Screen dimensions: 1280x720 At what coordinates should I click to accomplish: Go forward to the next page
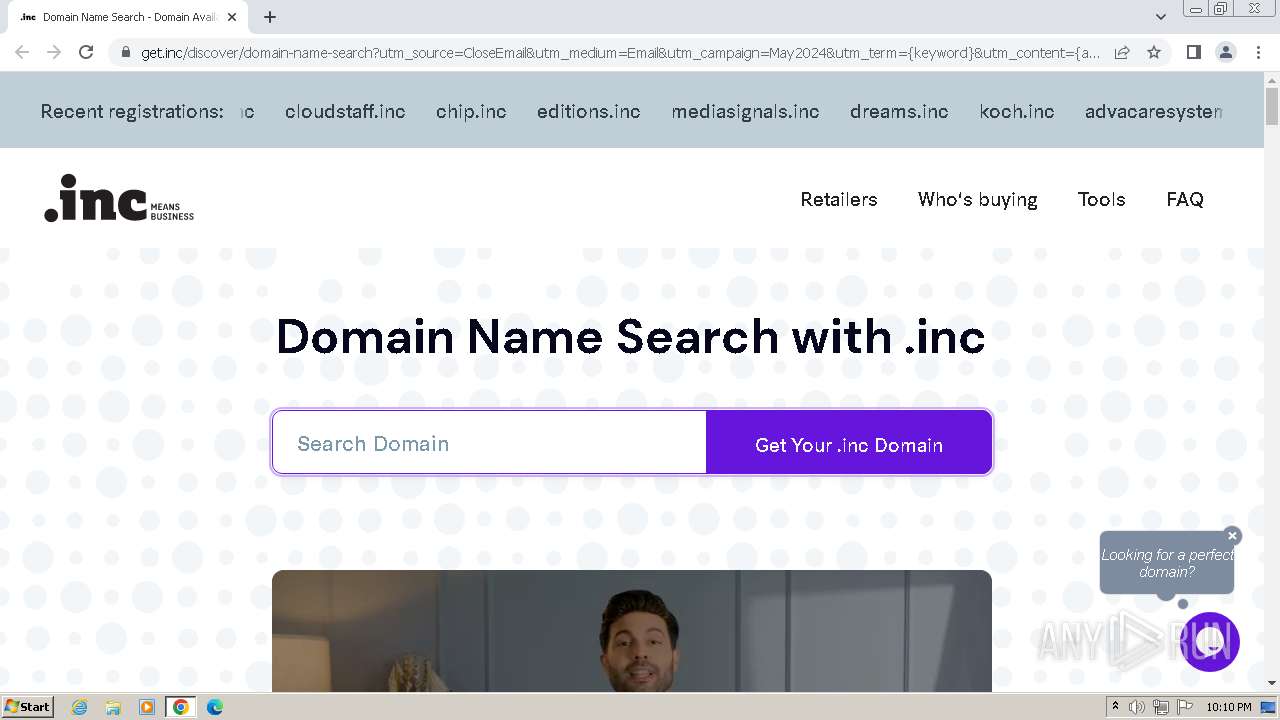54,52
